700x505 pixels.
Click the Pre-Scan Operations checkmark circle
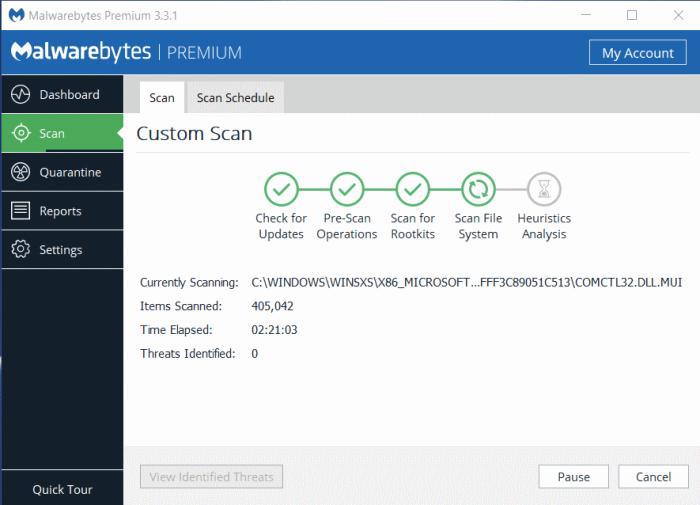[x=347, y=189]
